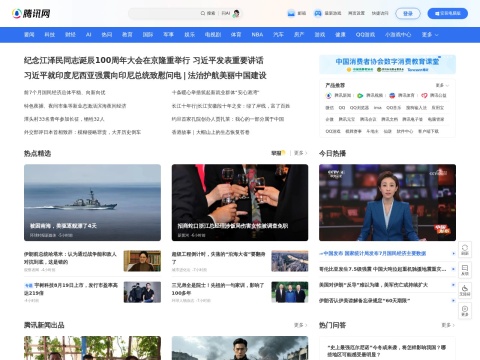Open the QQ浏览器 product link
The height and width of the screenshot is (360, 480).
coord(359,108)
